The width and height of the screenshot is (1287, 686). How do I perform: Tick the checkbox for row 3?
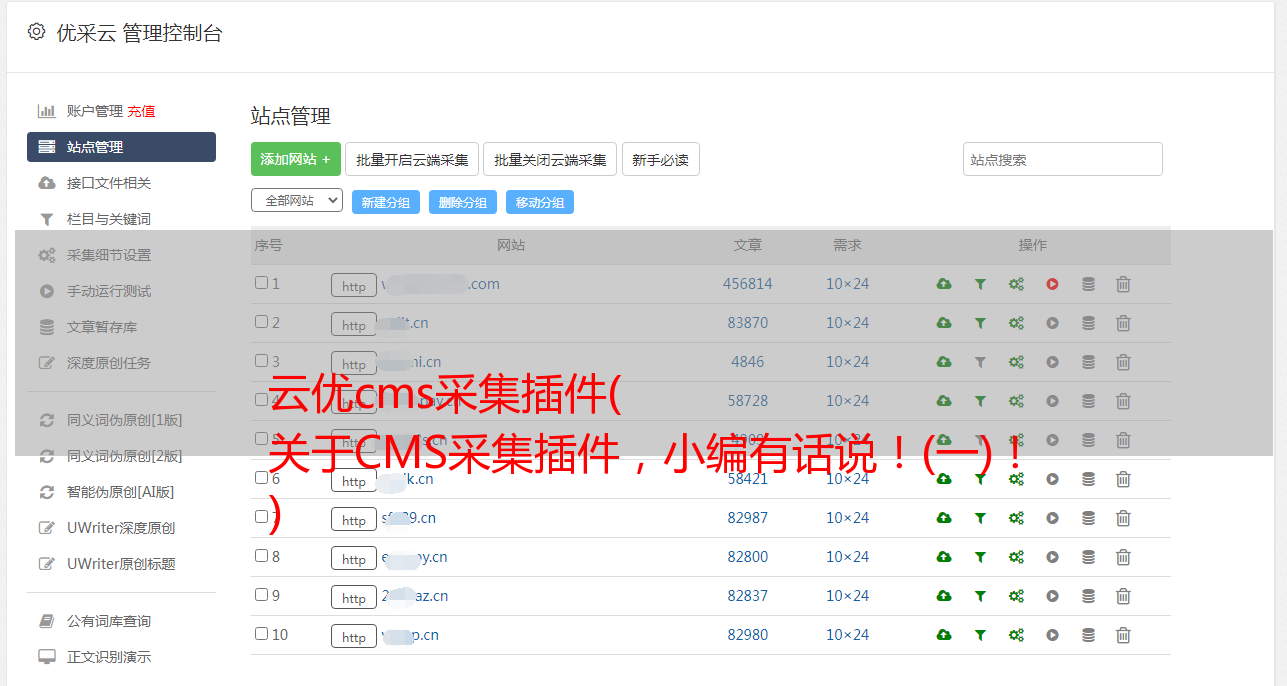tap(261, 361)
